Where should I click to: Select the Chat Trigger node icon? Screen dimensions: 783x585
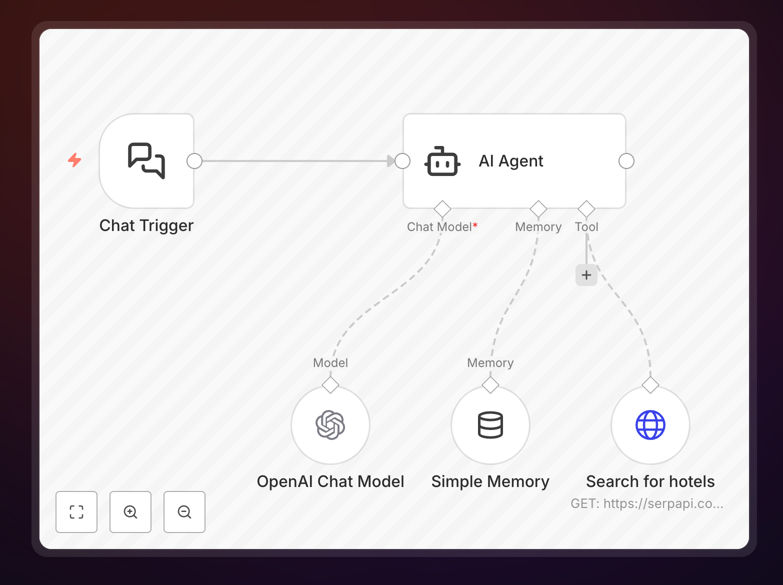[x=146, y=161]
